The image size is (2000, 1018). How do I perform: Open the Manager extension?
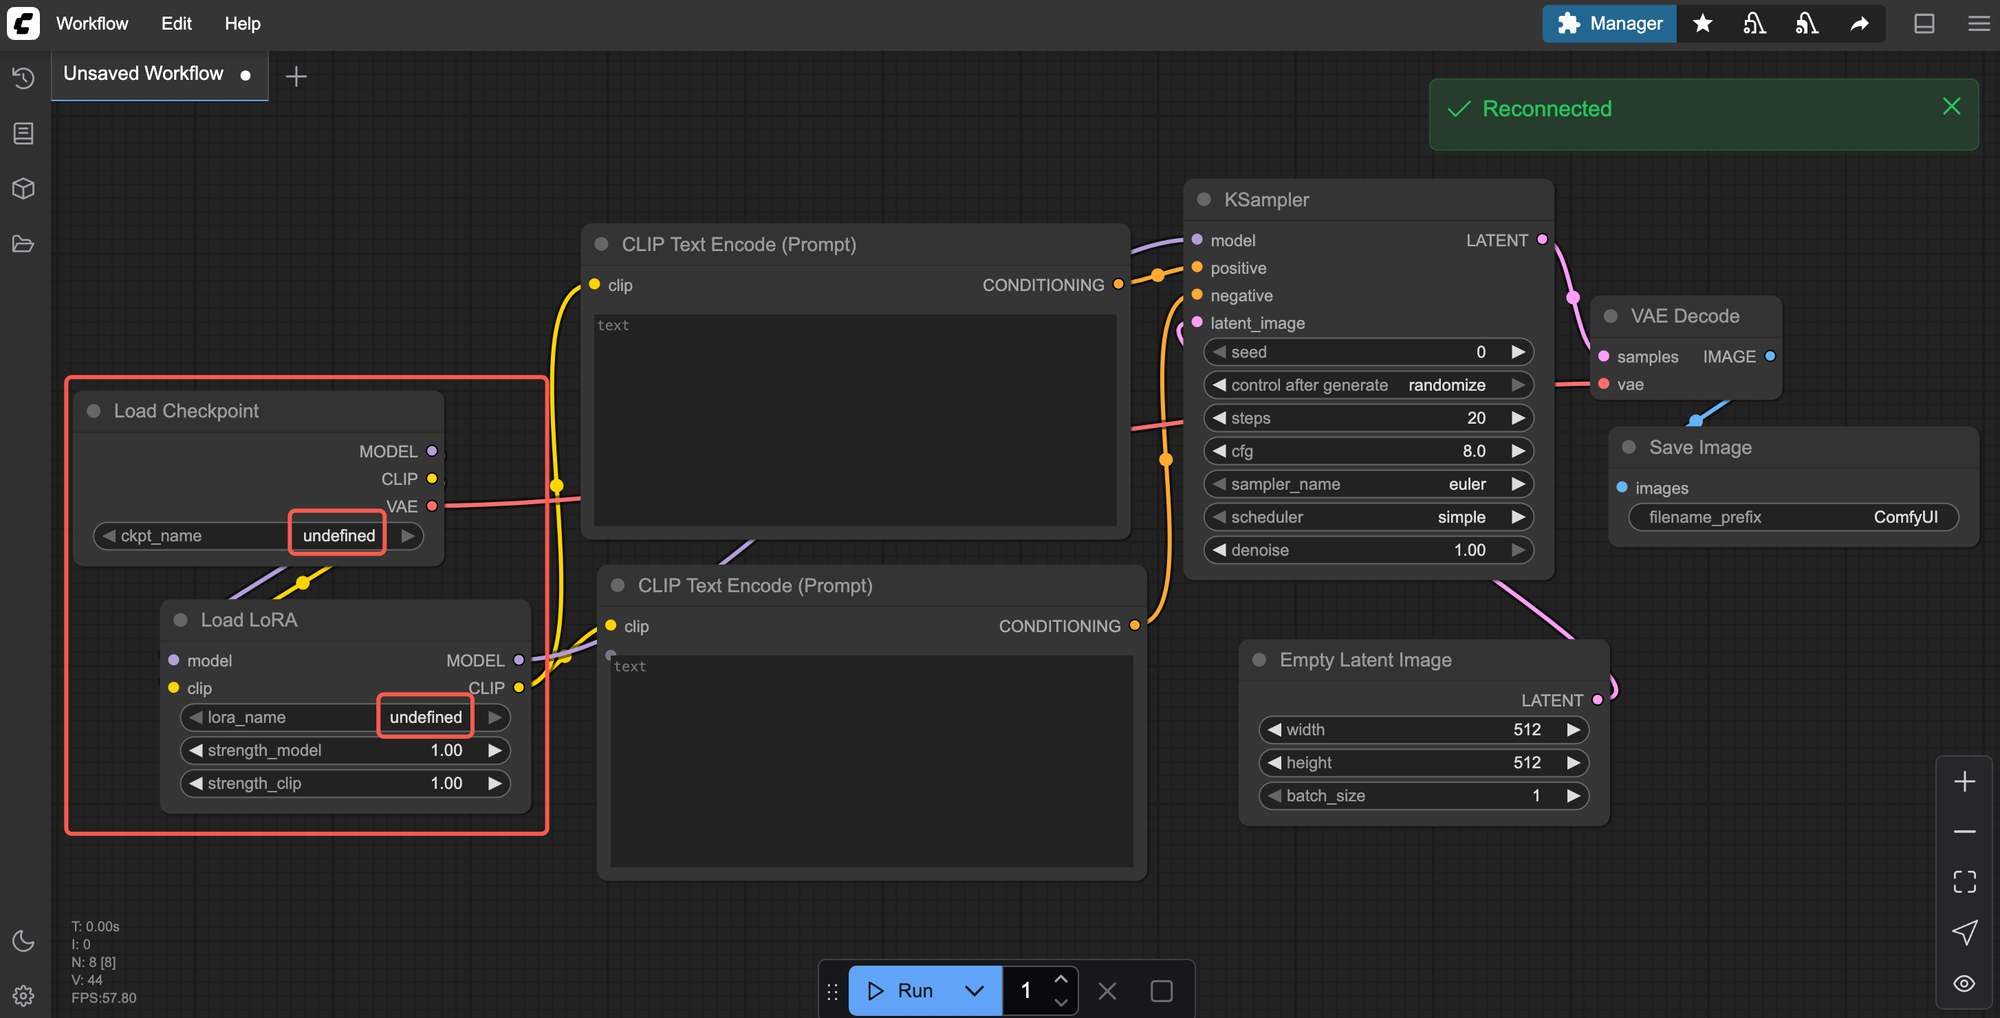coord(1609,23)
